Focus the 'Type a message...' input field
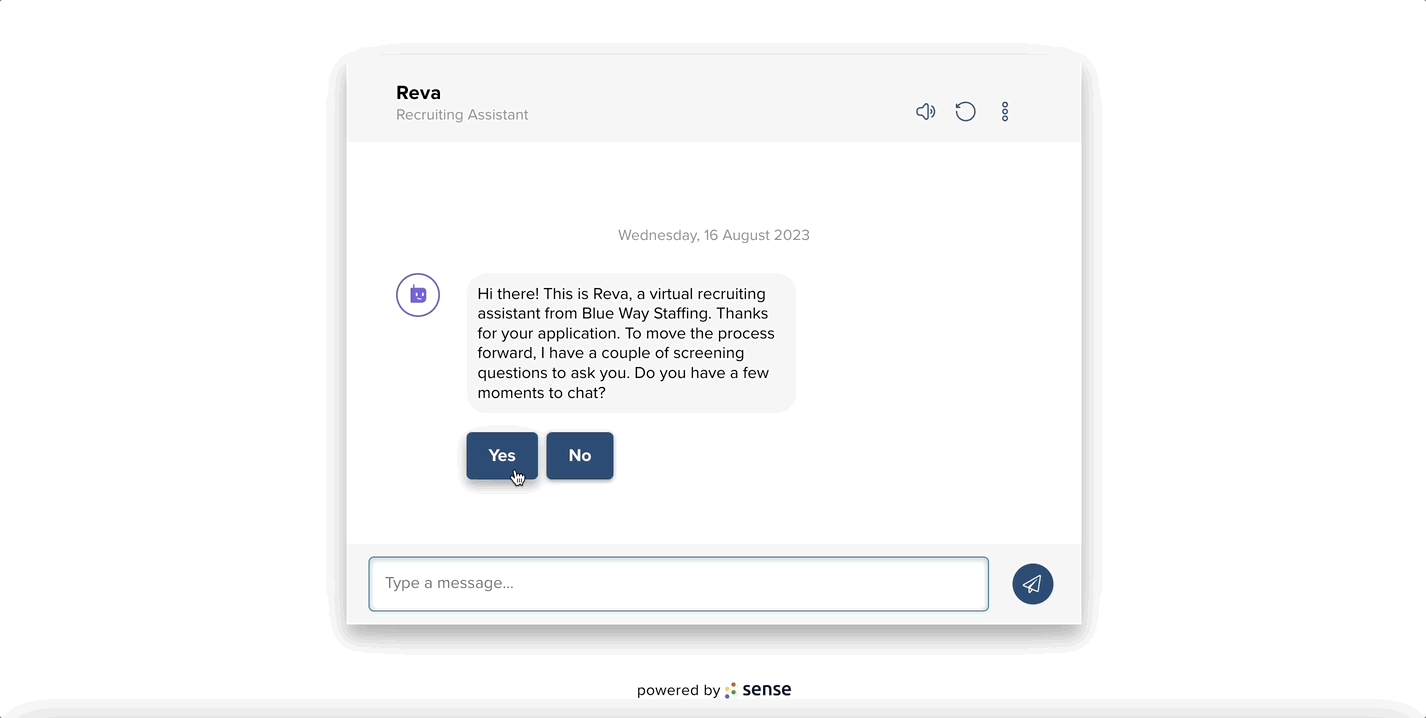The width and height of the screenshot is (1426, 718). tap(679, 584)
